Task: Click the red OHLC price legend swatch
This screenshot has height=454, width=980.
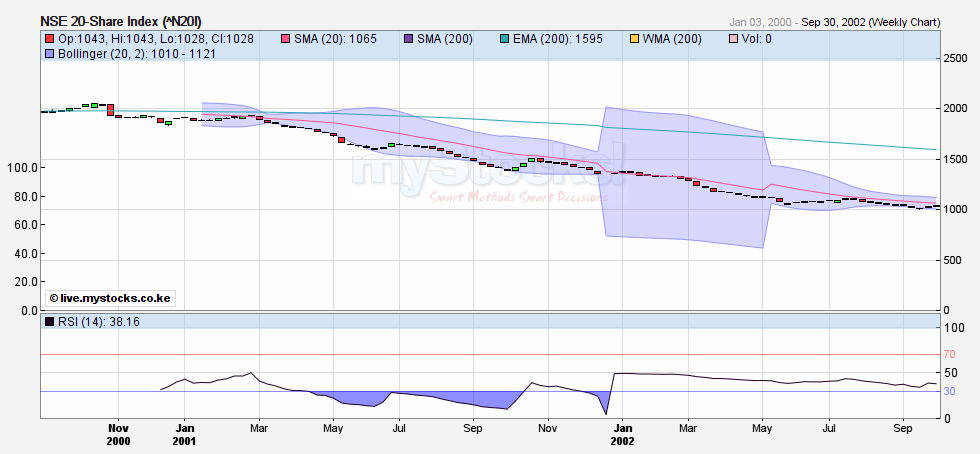Action: [48, 39]
